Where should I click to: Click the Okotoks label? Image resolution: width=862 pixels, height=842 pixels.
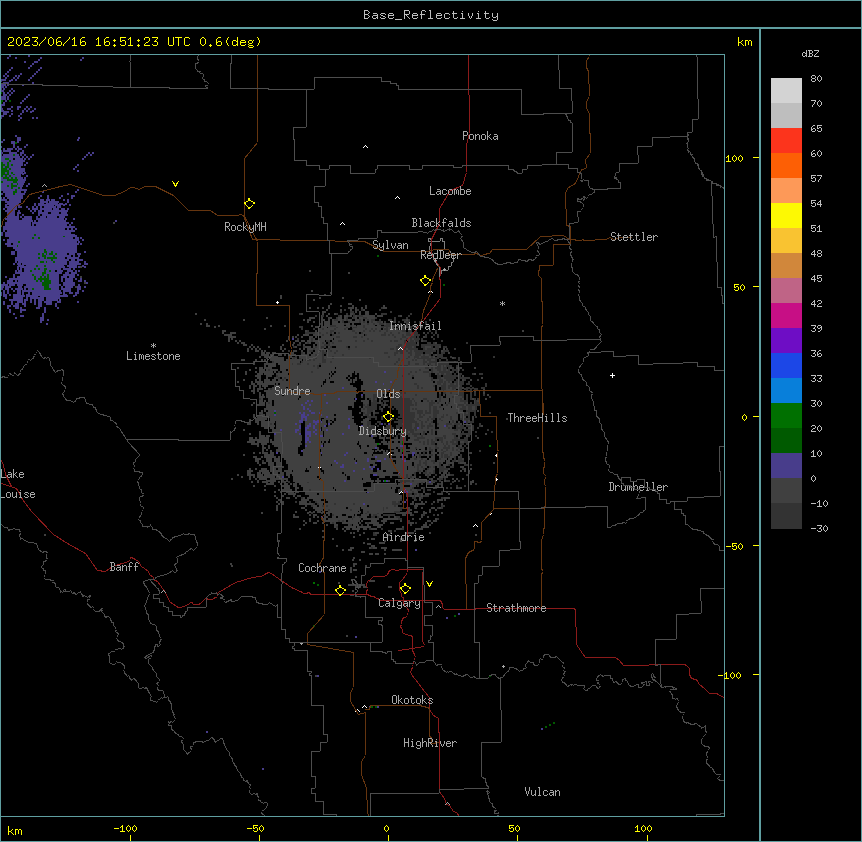[412, 700]
